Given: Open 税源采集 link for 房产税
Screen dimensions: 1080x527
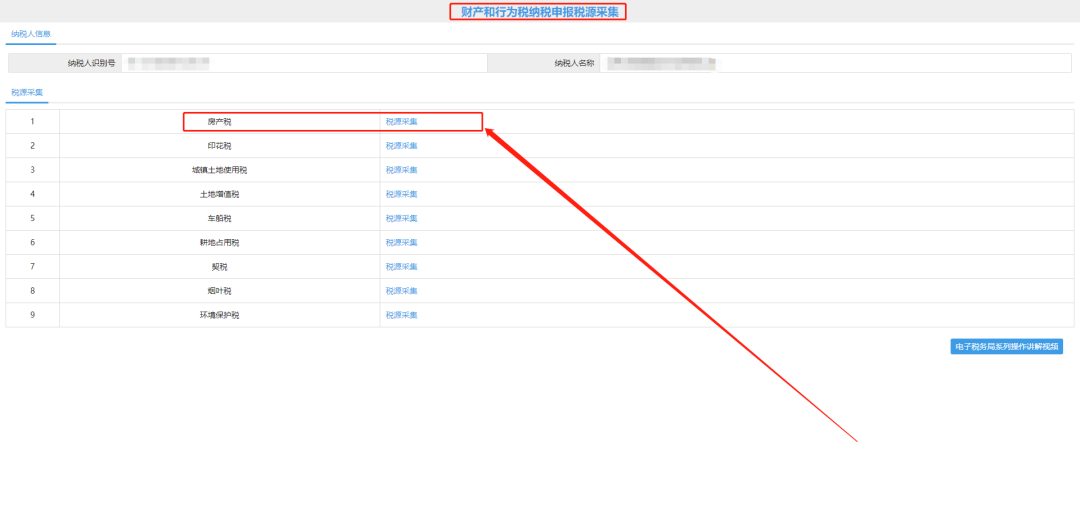Looking at the screenshot, I should coord(401,122).
